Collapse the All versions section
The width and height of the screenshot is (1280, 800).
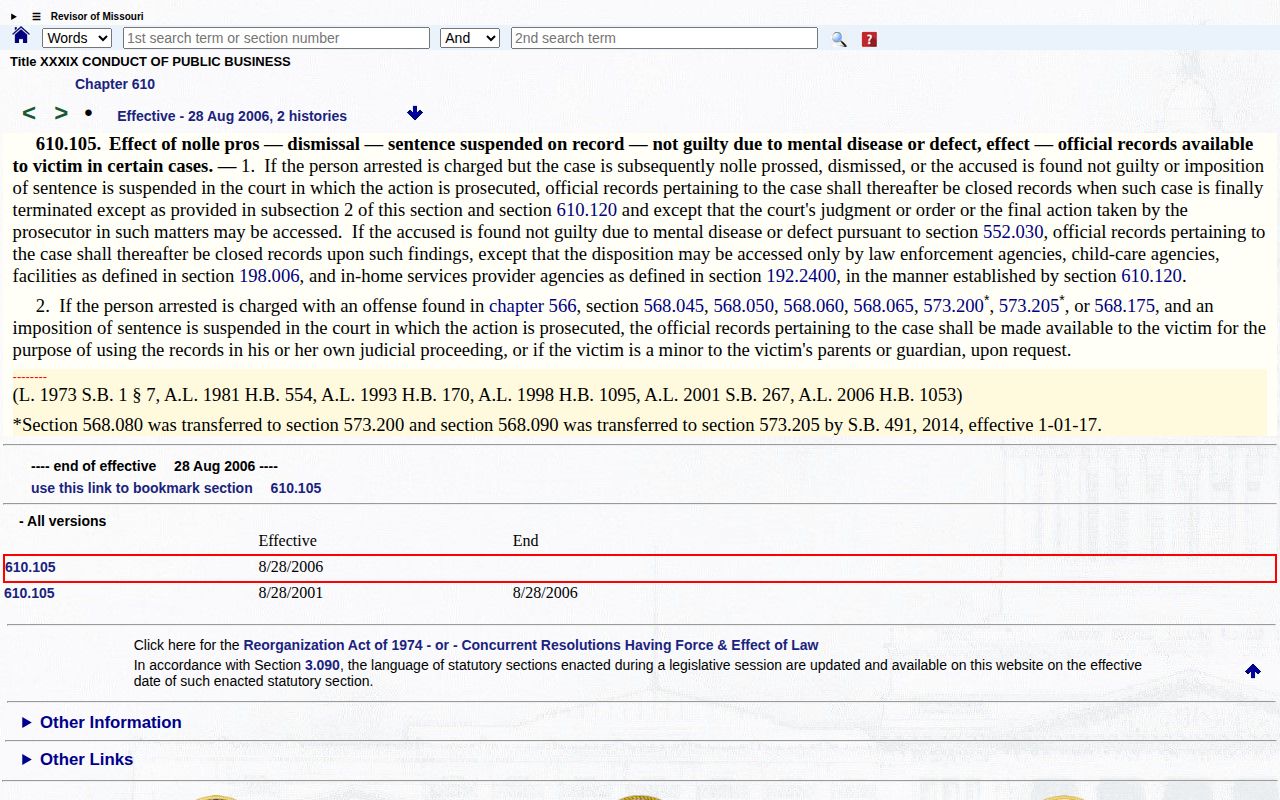pos(62,521)
